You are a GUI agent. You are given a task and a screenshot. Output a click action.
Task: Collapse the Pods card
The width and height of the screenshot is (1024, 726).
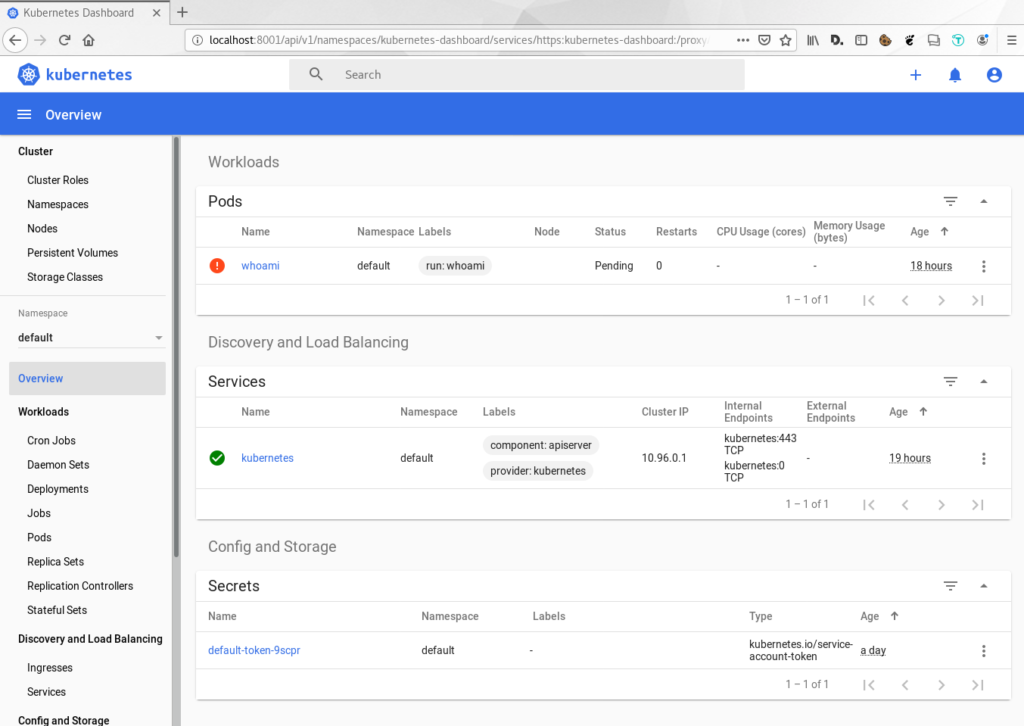(x=984, y=201)
